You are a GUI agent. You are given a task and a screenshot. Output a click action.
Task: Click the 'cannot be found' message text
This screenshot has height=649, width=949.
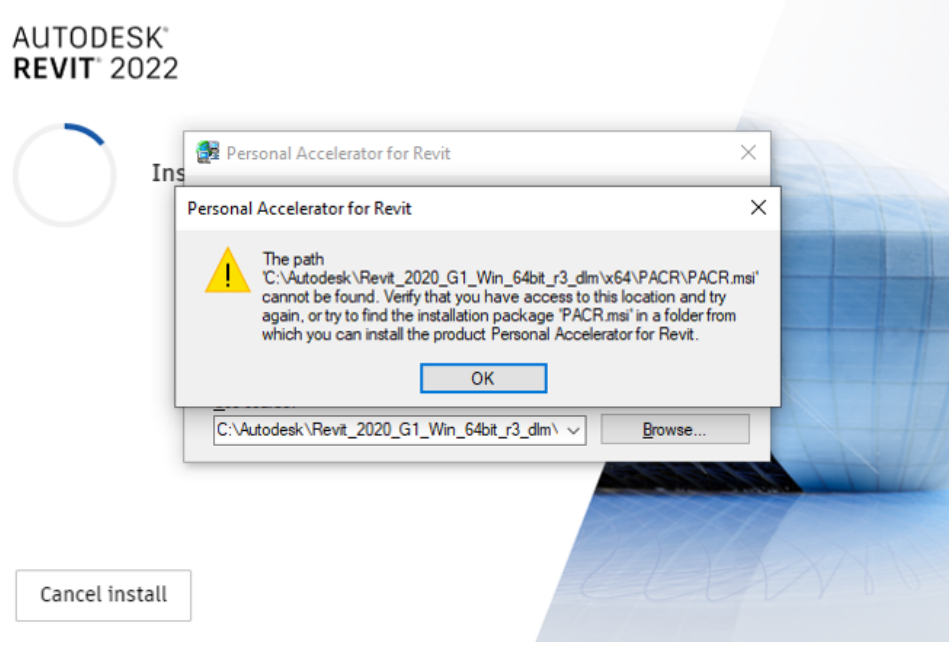tap(319, 297)
